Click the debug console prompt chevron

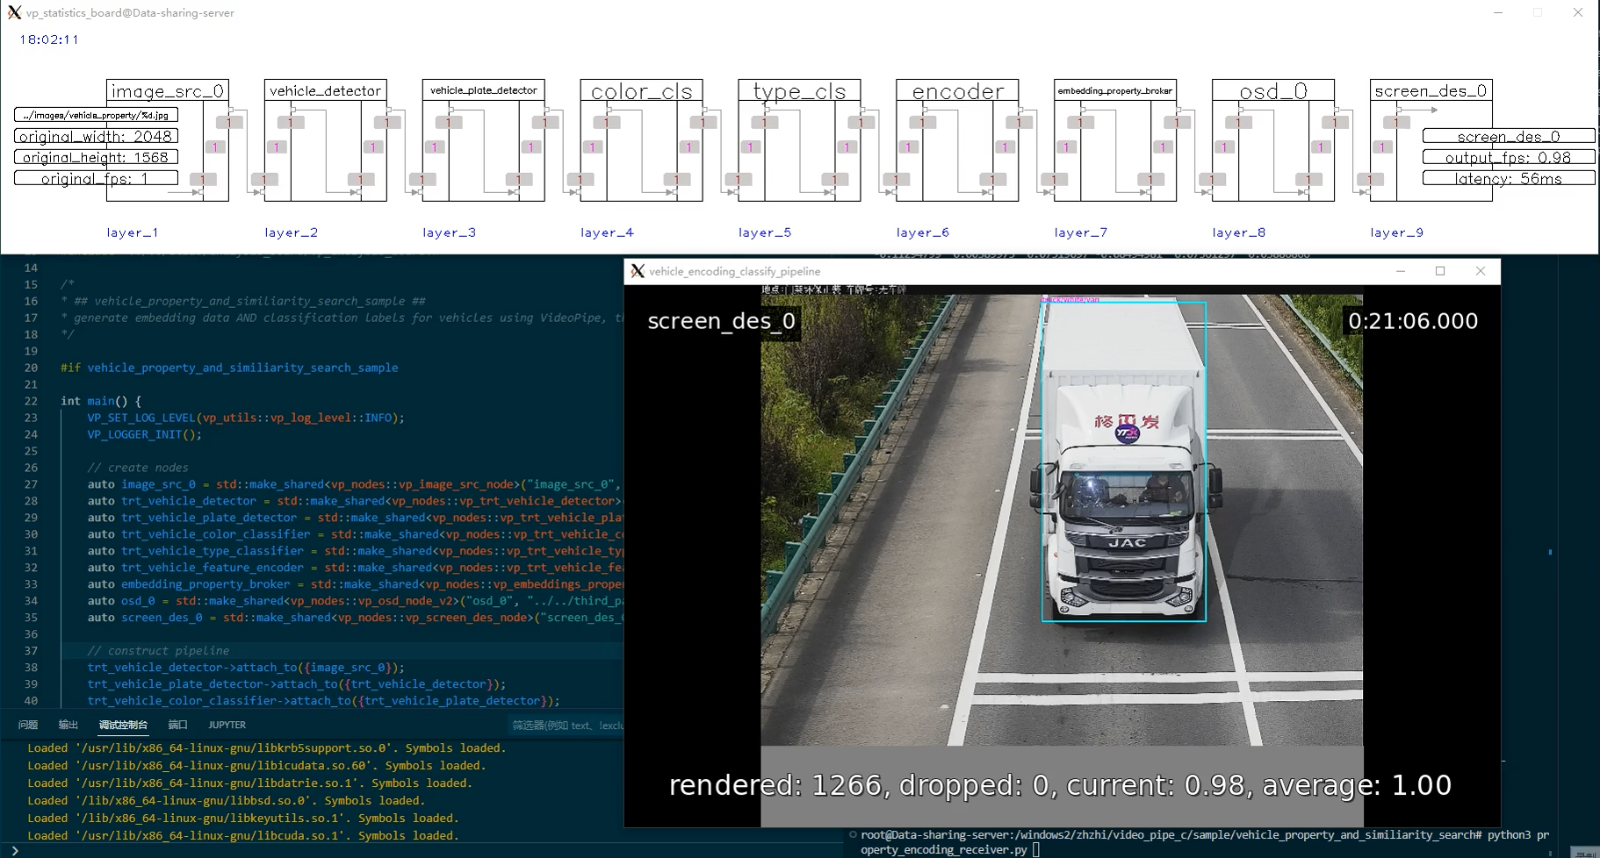15,851
